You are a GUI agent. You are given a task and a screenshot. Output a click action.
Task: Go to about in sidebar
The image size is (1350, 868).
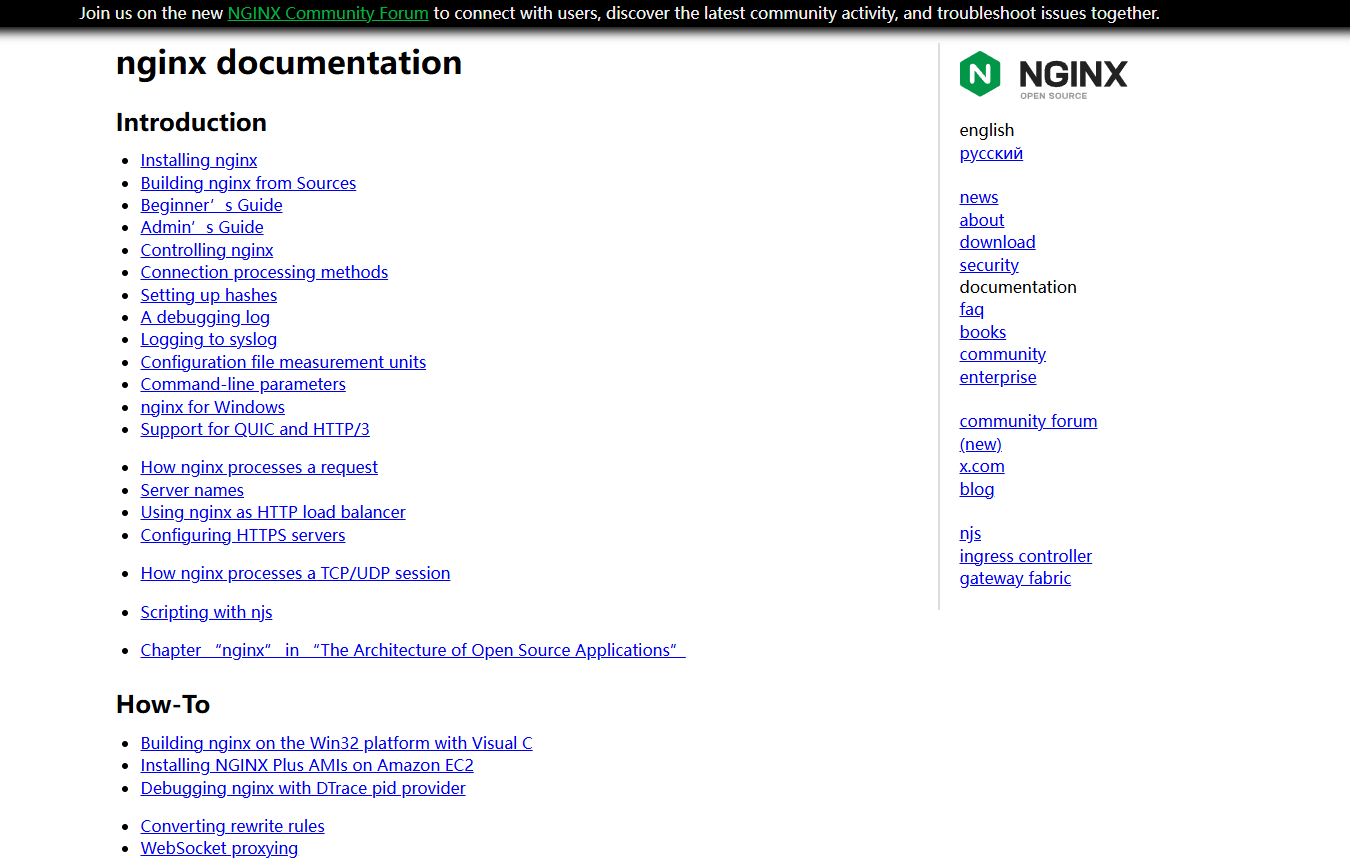[x=982, y=220]
